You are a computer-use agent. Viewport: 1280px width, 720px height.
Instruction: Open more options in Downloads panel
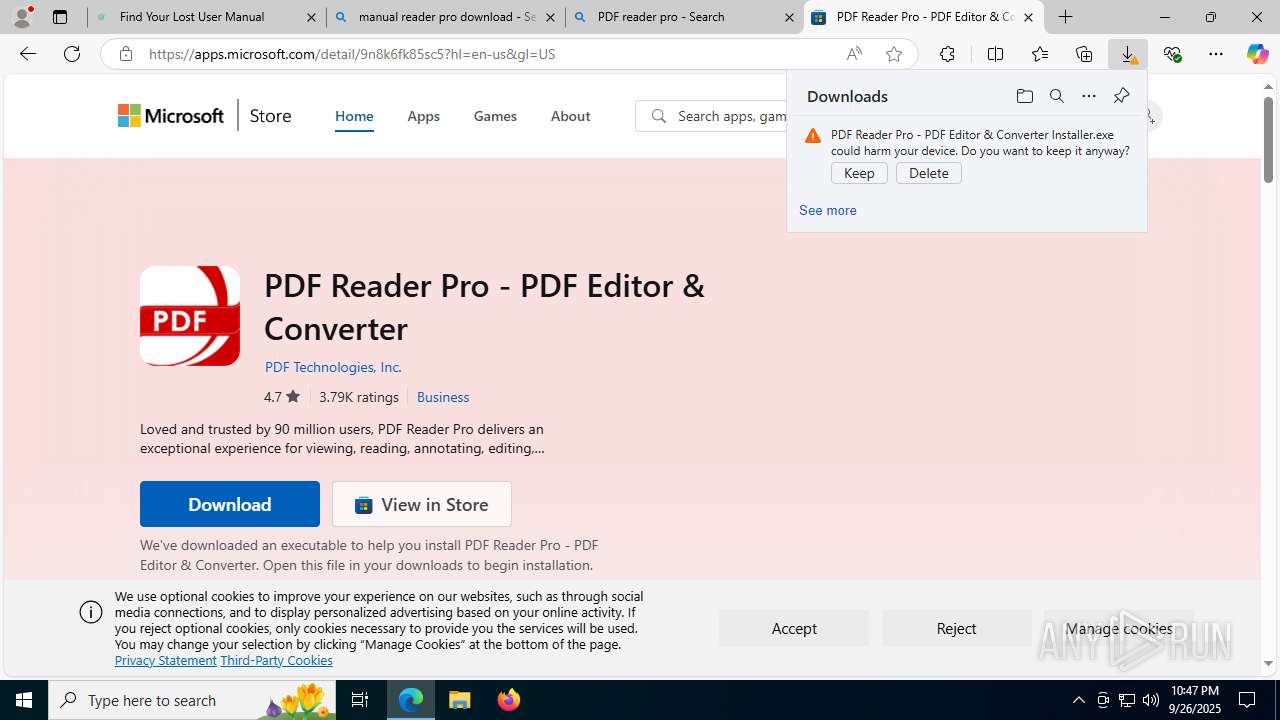(x=1088, y=96)
